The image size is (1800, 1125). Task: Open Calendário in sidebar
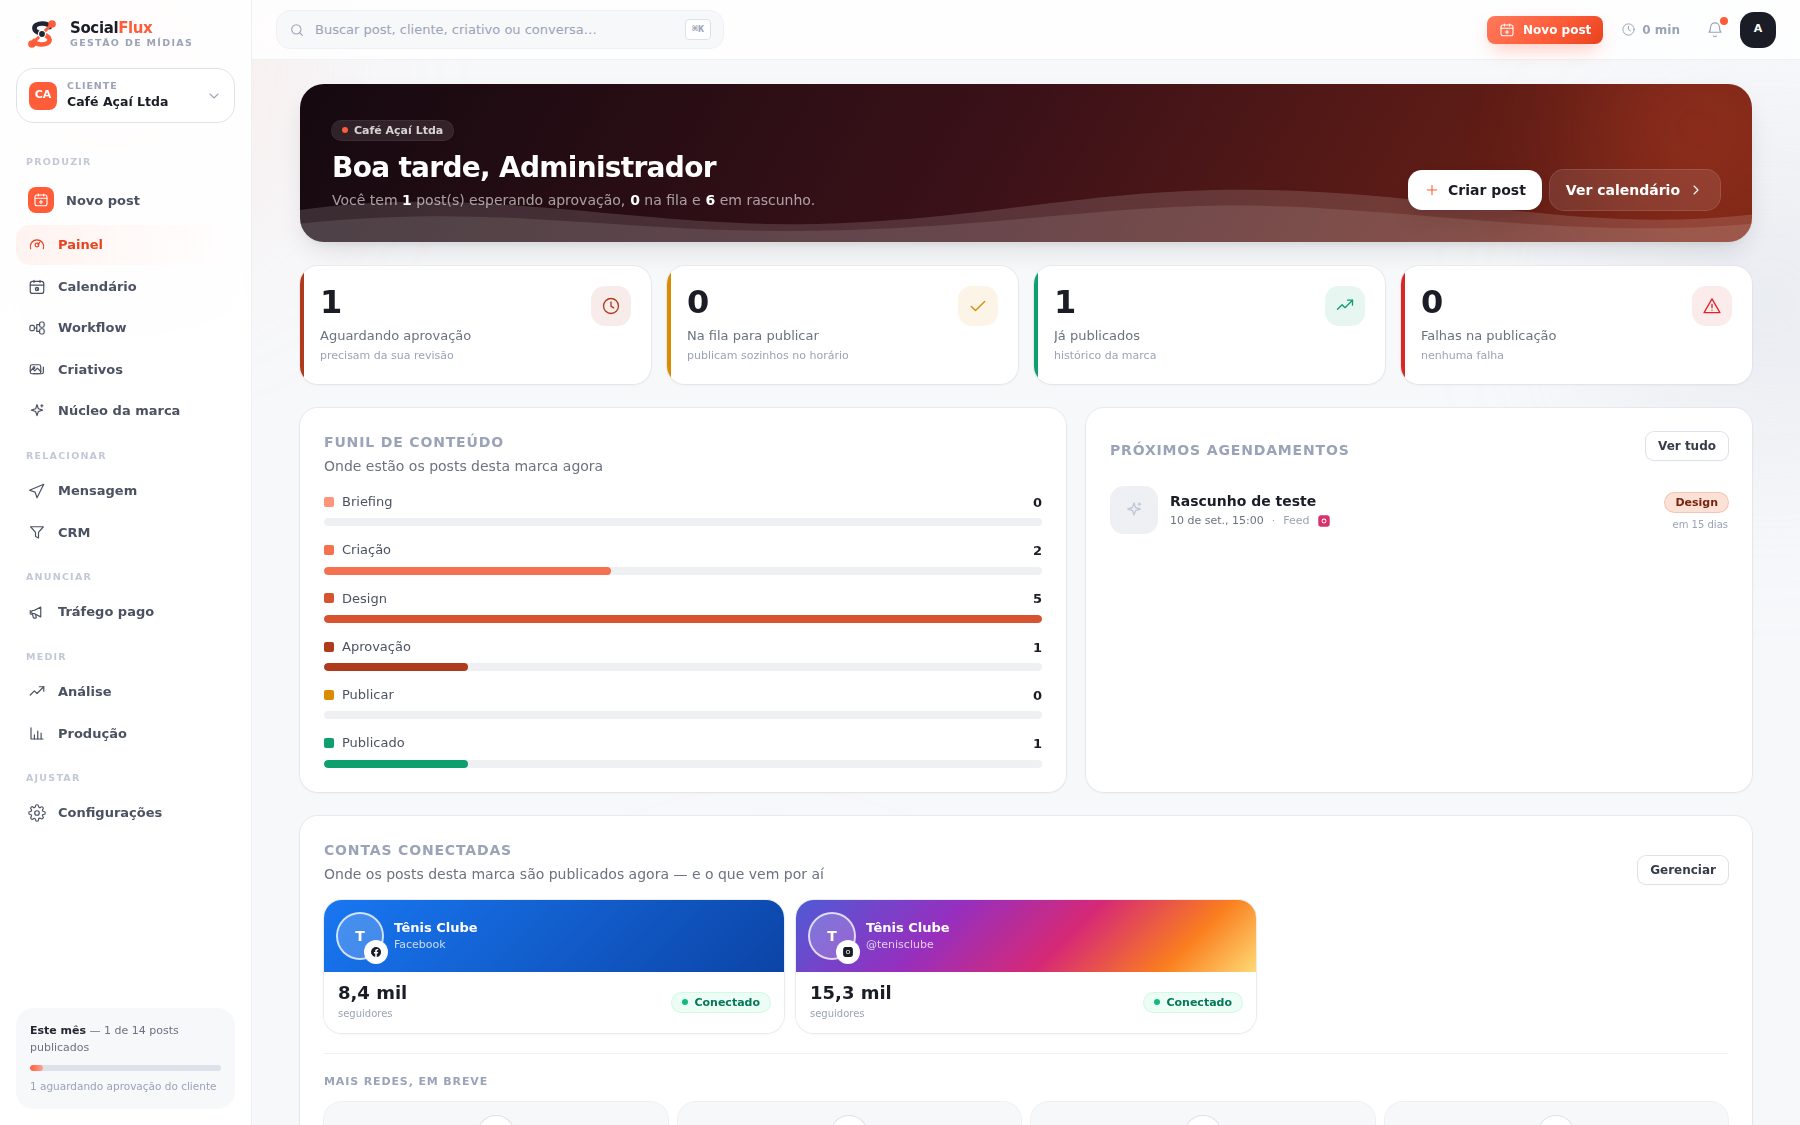(125, 287)
